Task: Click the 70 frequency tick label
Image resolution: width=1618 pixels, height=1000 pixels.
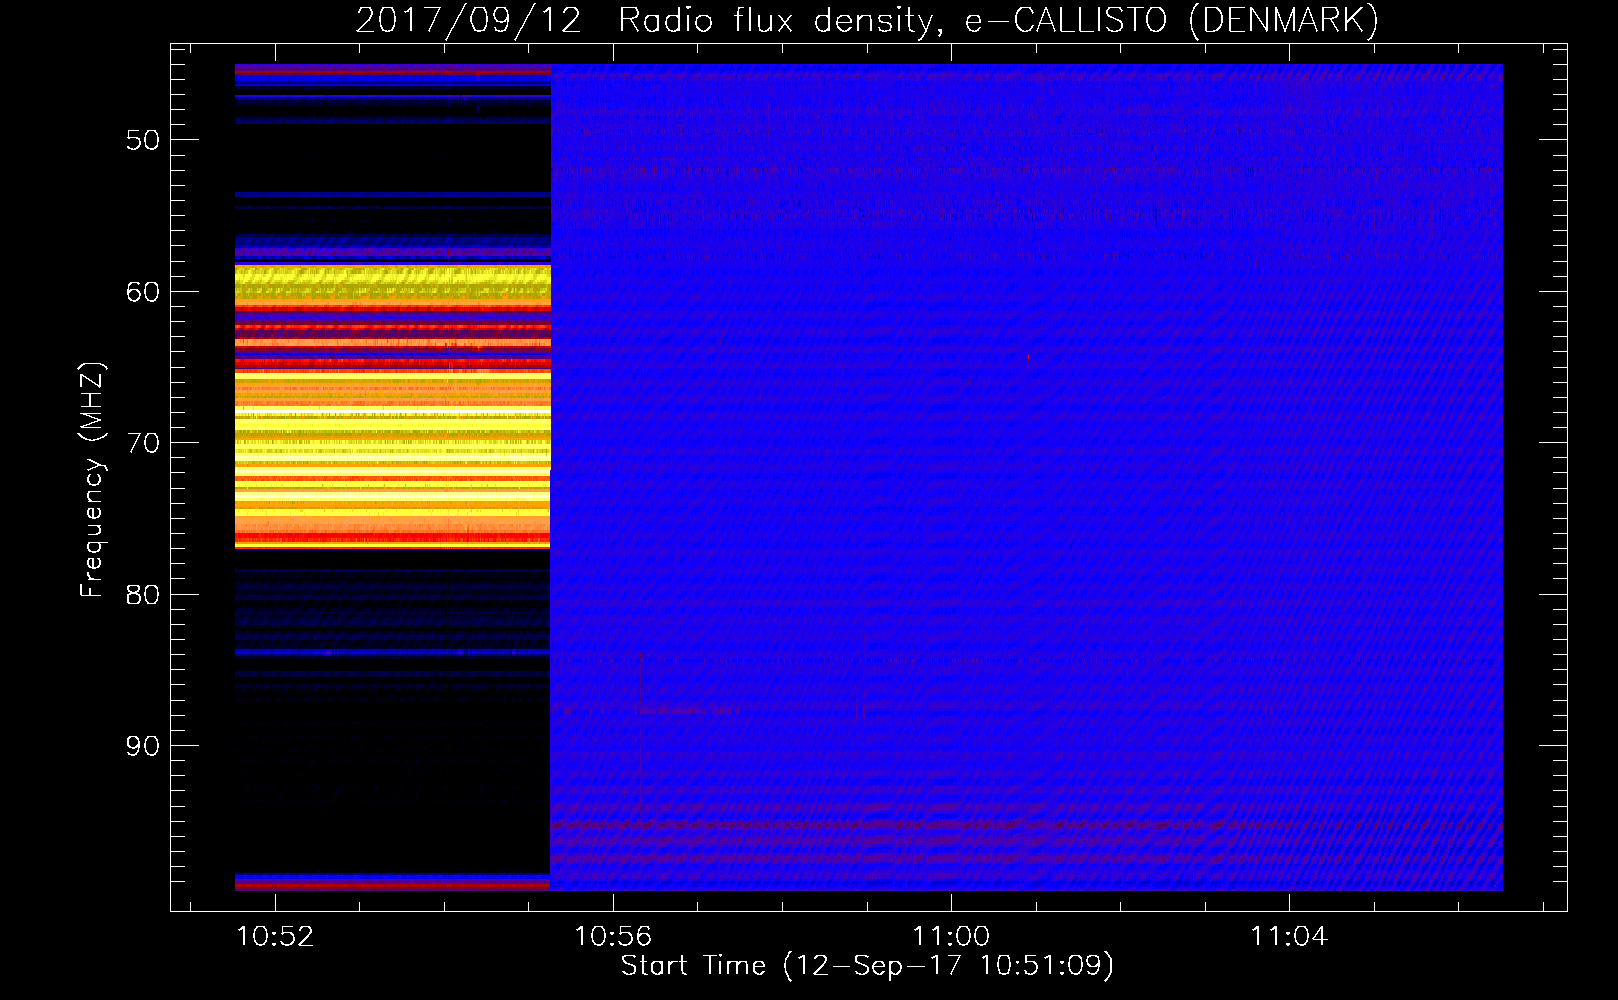Action: [143, 443]
